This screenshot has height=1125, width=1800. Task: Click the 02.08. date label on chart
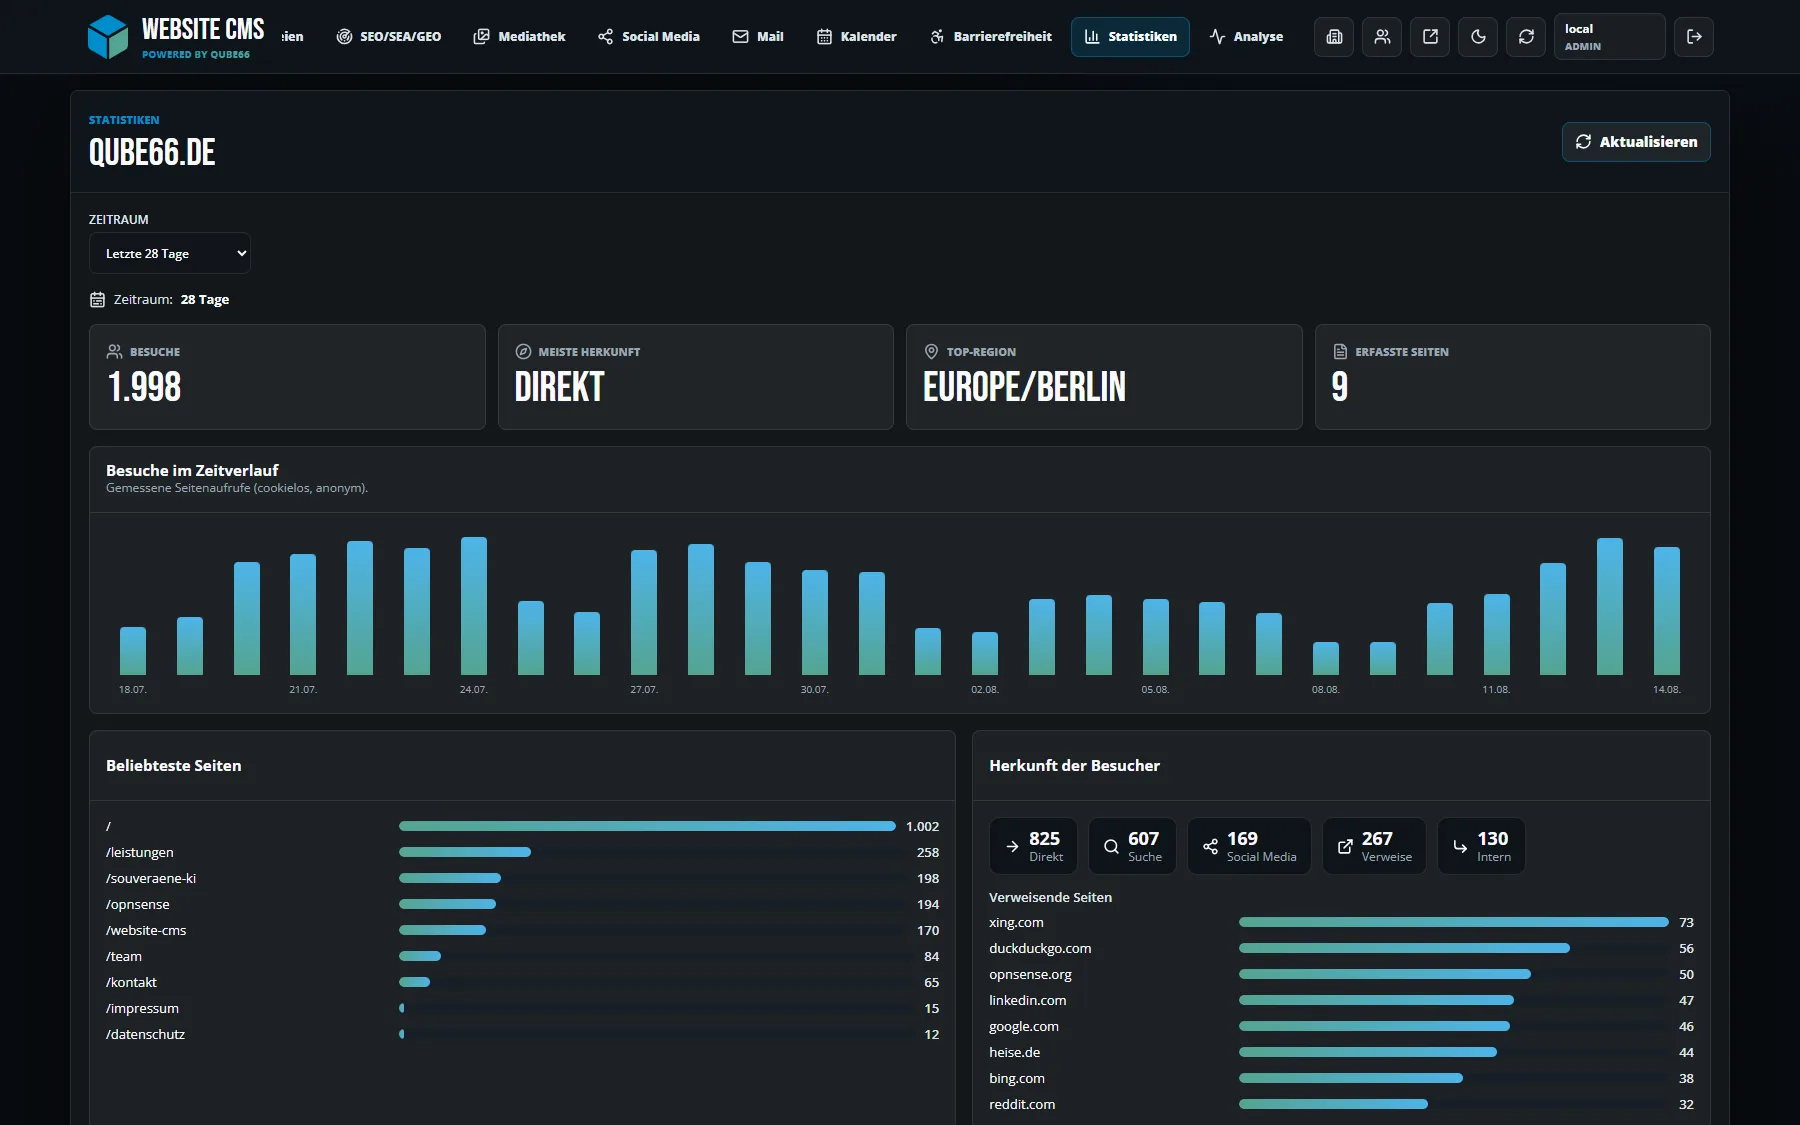(x=985, y=690)
